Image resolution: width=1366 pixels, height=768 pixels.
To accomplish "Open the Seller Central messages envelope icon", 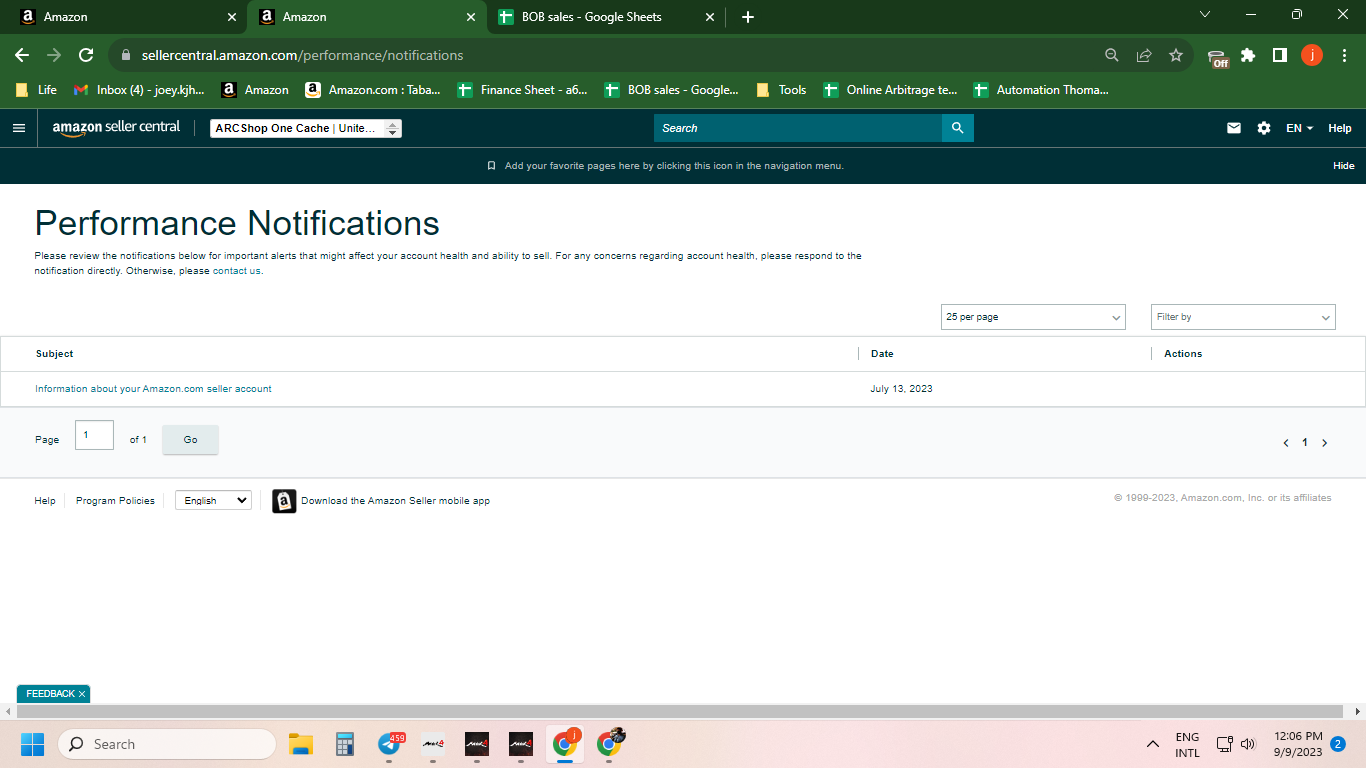I will tap(1234, 128).
